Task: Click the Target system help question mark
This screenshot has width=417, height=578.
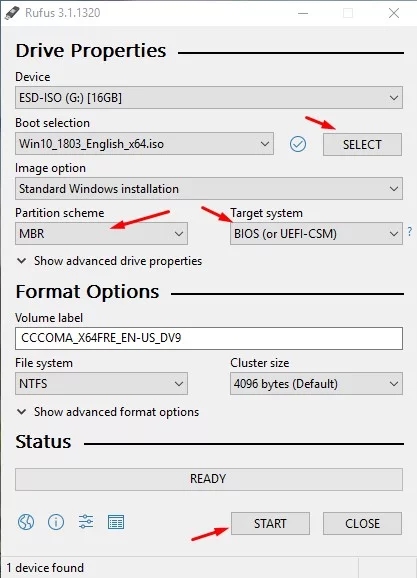Action: coord(410,231)
